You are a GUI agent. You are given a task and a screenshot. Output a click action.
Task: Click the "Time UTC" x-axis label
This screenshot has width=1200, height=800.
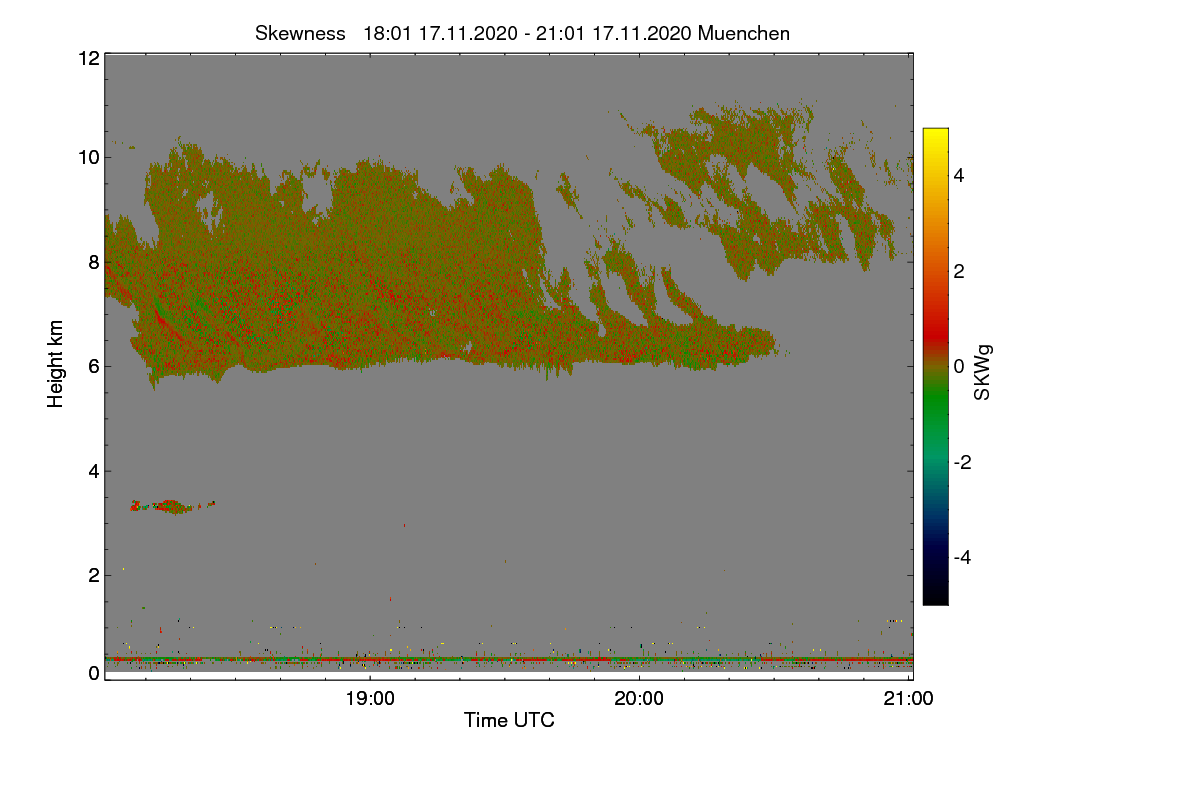pos(509,720)
